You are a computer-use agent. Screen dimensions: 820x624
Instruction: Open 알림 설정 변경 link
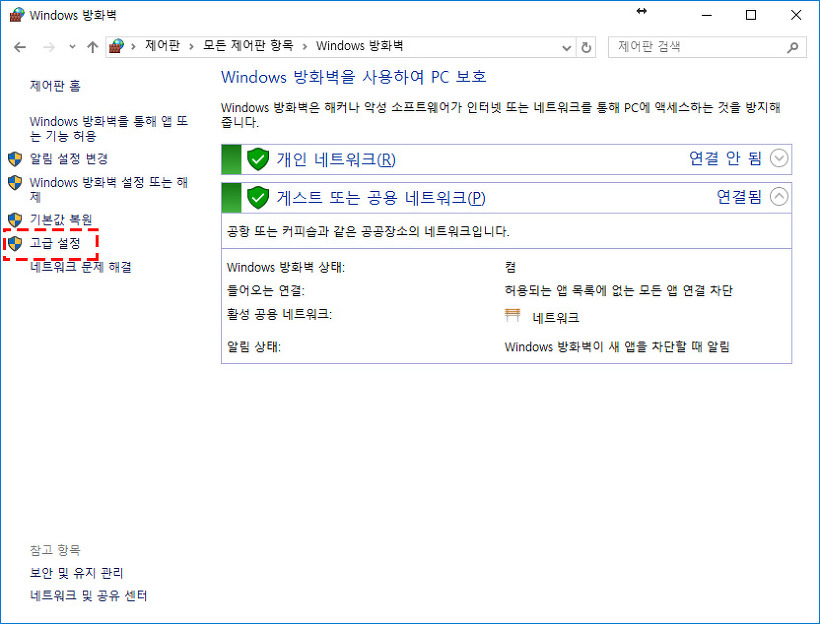point(69,158)
